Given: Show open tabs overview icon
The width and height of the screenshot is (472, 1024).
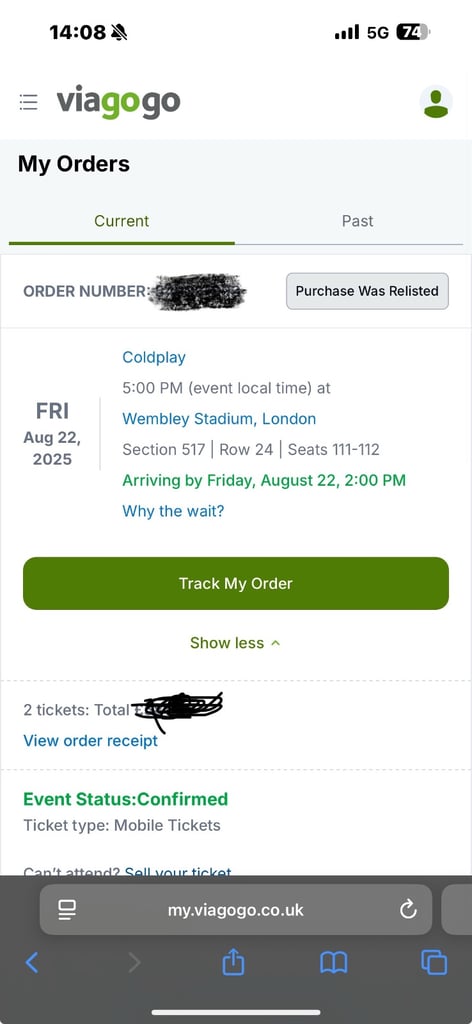Looking at the screenshot, I should coord(434,962).
